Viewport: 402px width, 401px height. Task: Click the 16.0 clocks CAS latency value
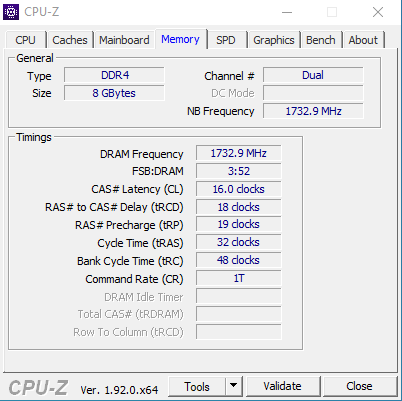coord(239,189)
